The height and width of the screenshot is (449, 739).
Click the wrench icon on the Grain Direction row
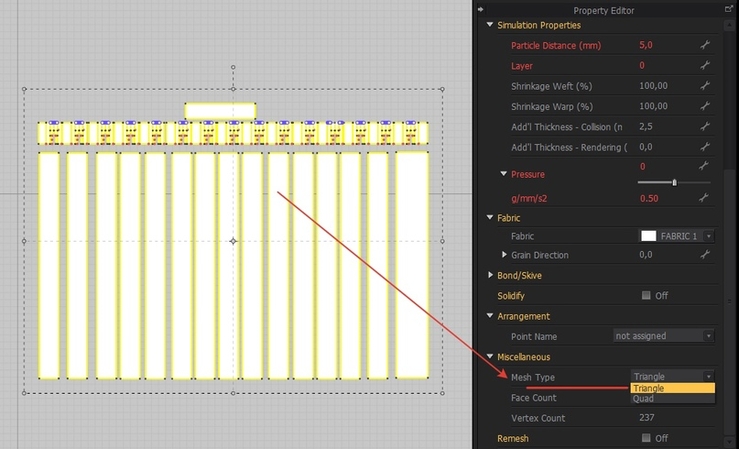coord(705,254)
